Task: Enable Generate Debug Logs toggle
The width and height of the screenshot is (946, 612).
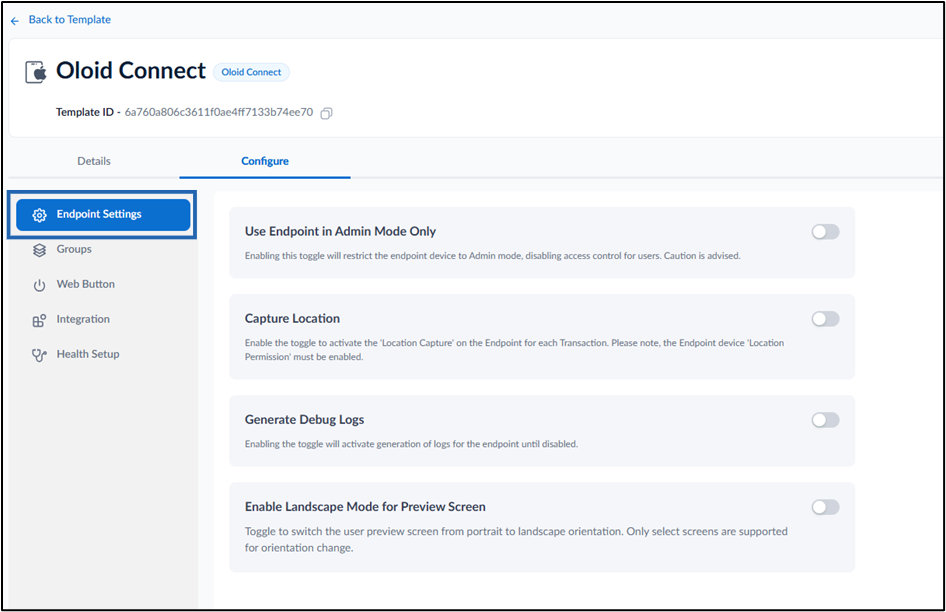Action: click(825, 420)
